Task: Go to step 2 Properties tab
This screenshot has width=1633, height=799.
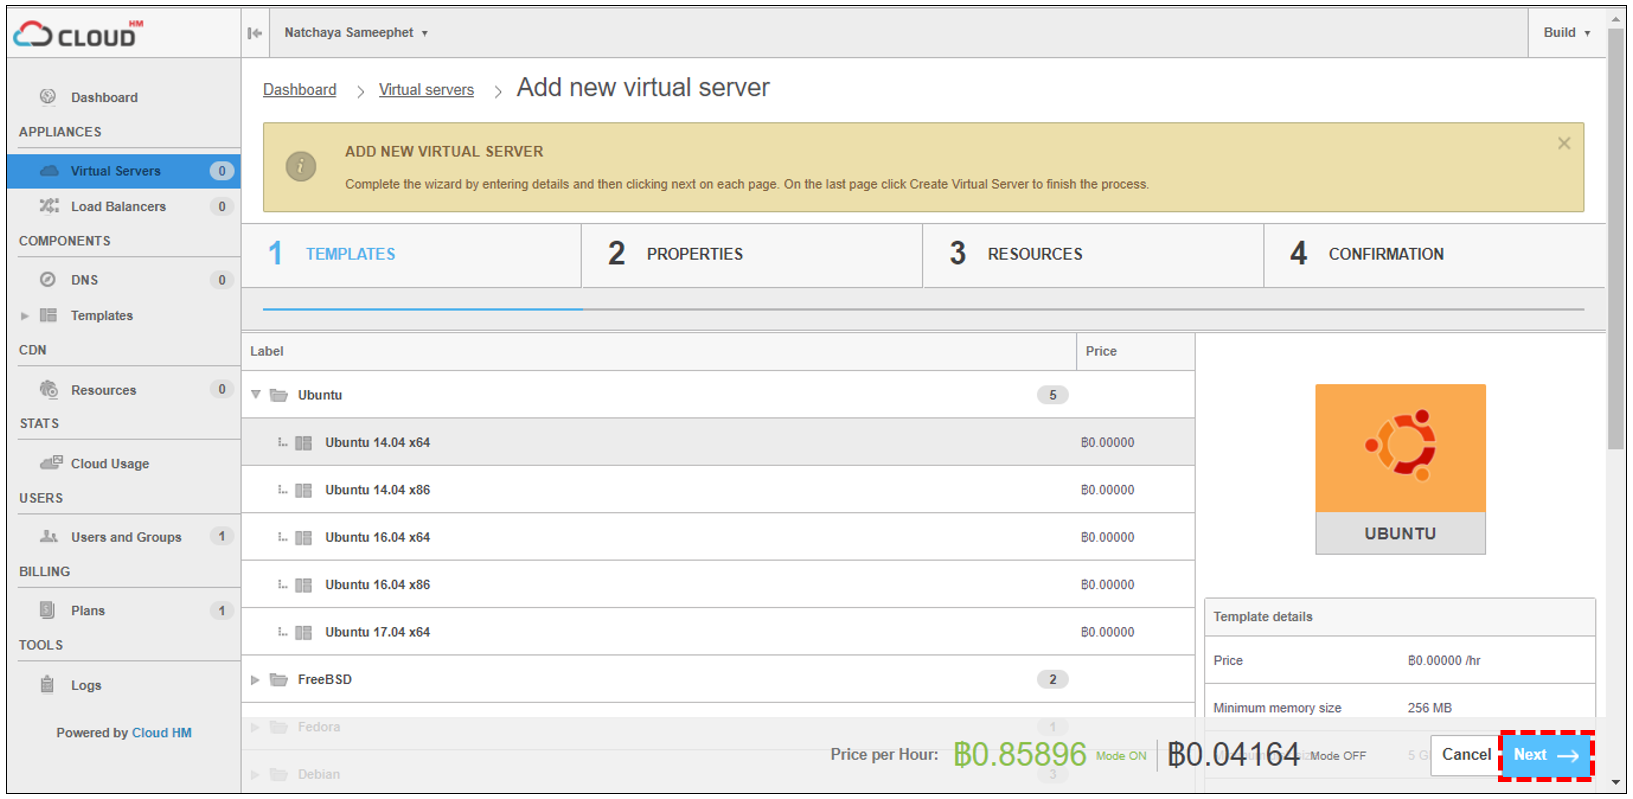Action: [x=752, y=254]
